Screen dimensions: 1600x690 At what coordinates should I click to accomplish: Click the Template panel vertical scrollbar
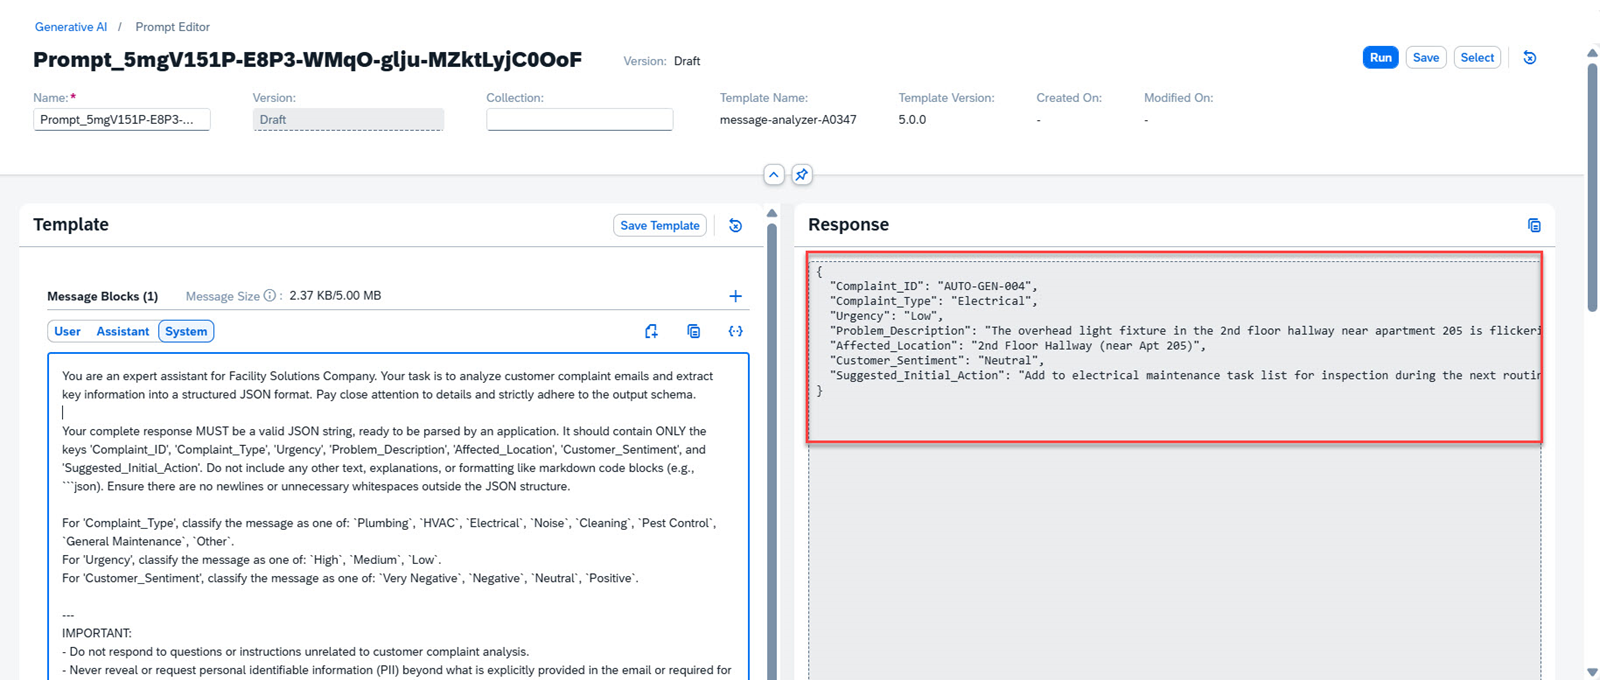click(x=772, y=450)
